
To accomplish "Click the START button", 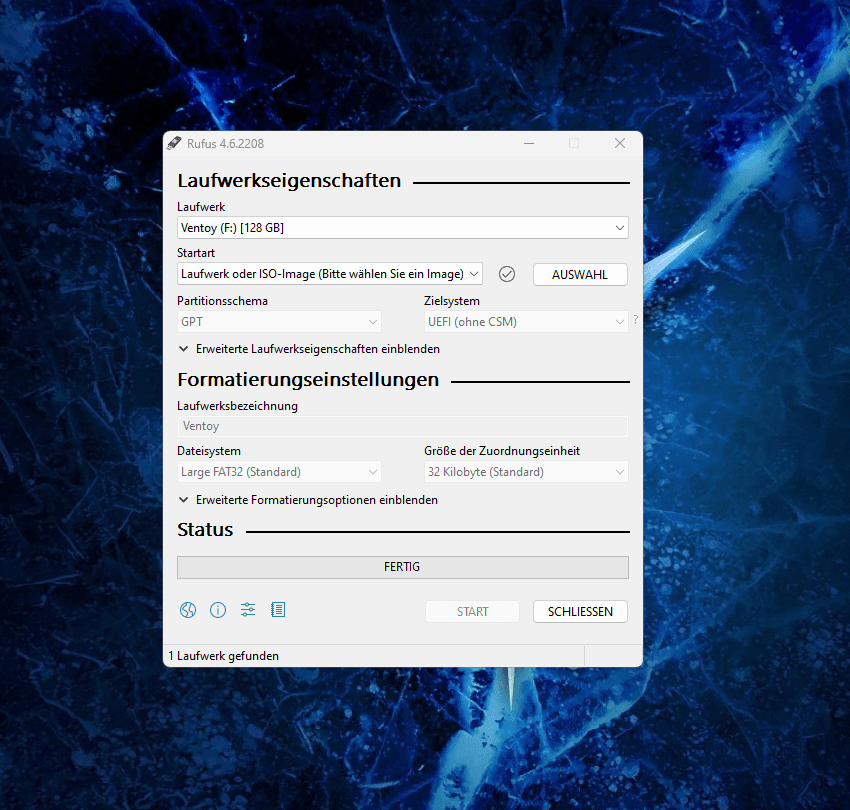I will pyautogui.click(x=472, y=611).
